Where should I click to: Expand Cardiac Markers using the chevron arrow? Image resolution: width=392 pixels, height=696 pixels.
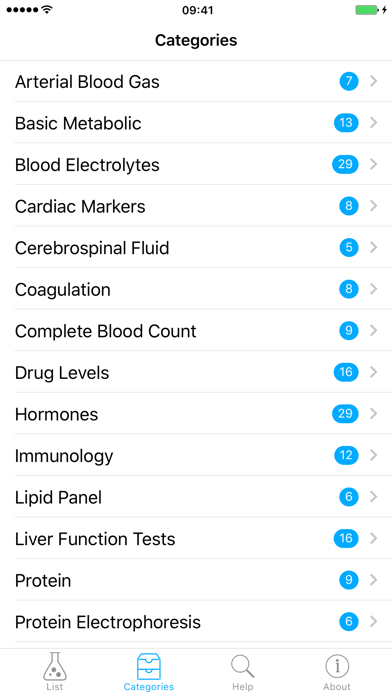click(374, 206)
